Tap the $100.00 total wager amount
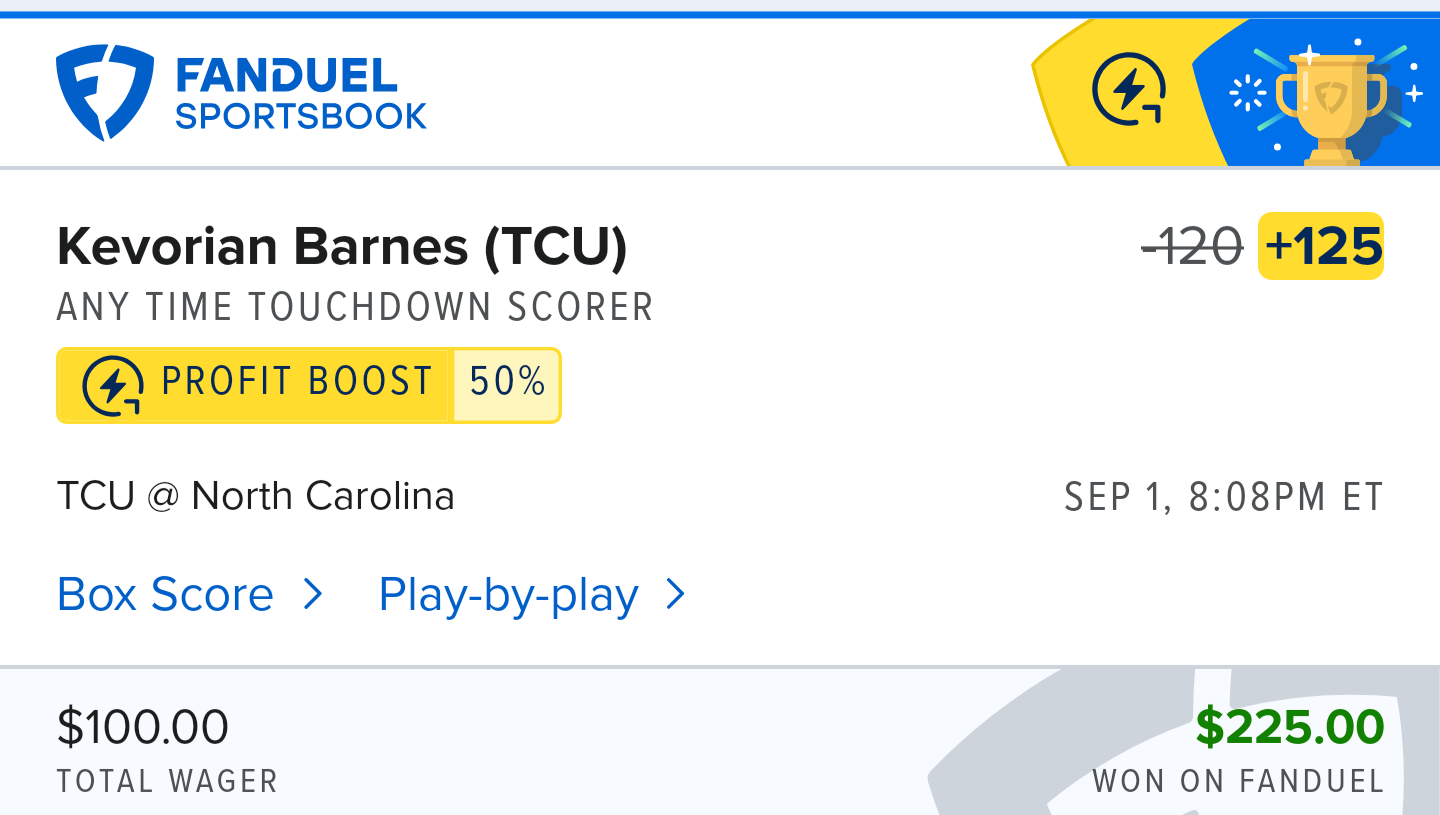This screenshot has height=815, width=1440. (143, 727)
